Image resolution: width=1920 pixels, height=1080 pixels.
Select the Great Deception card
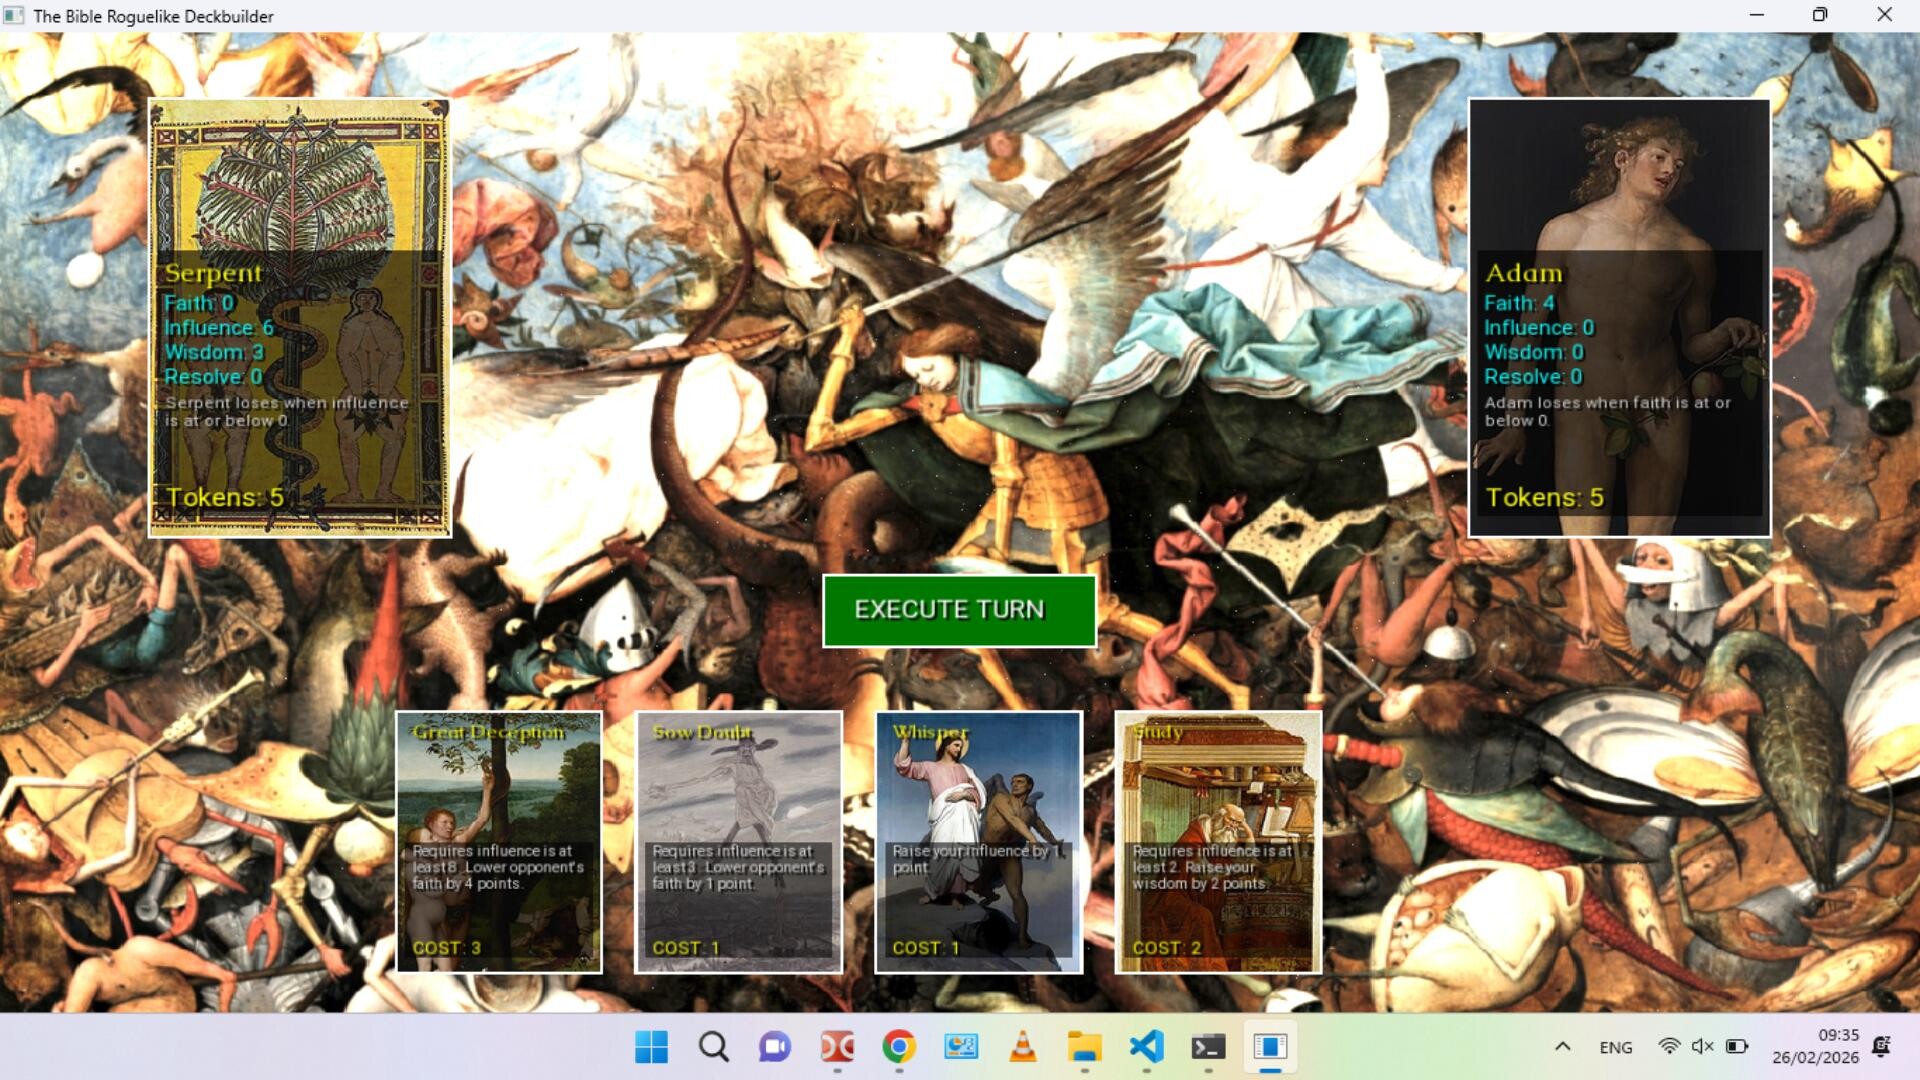500,843
